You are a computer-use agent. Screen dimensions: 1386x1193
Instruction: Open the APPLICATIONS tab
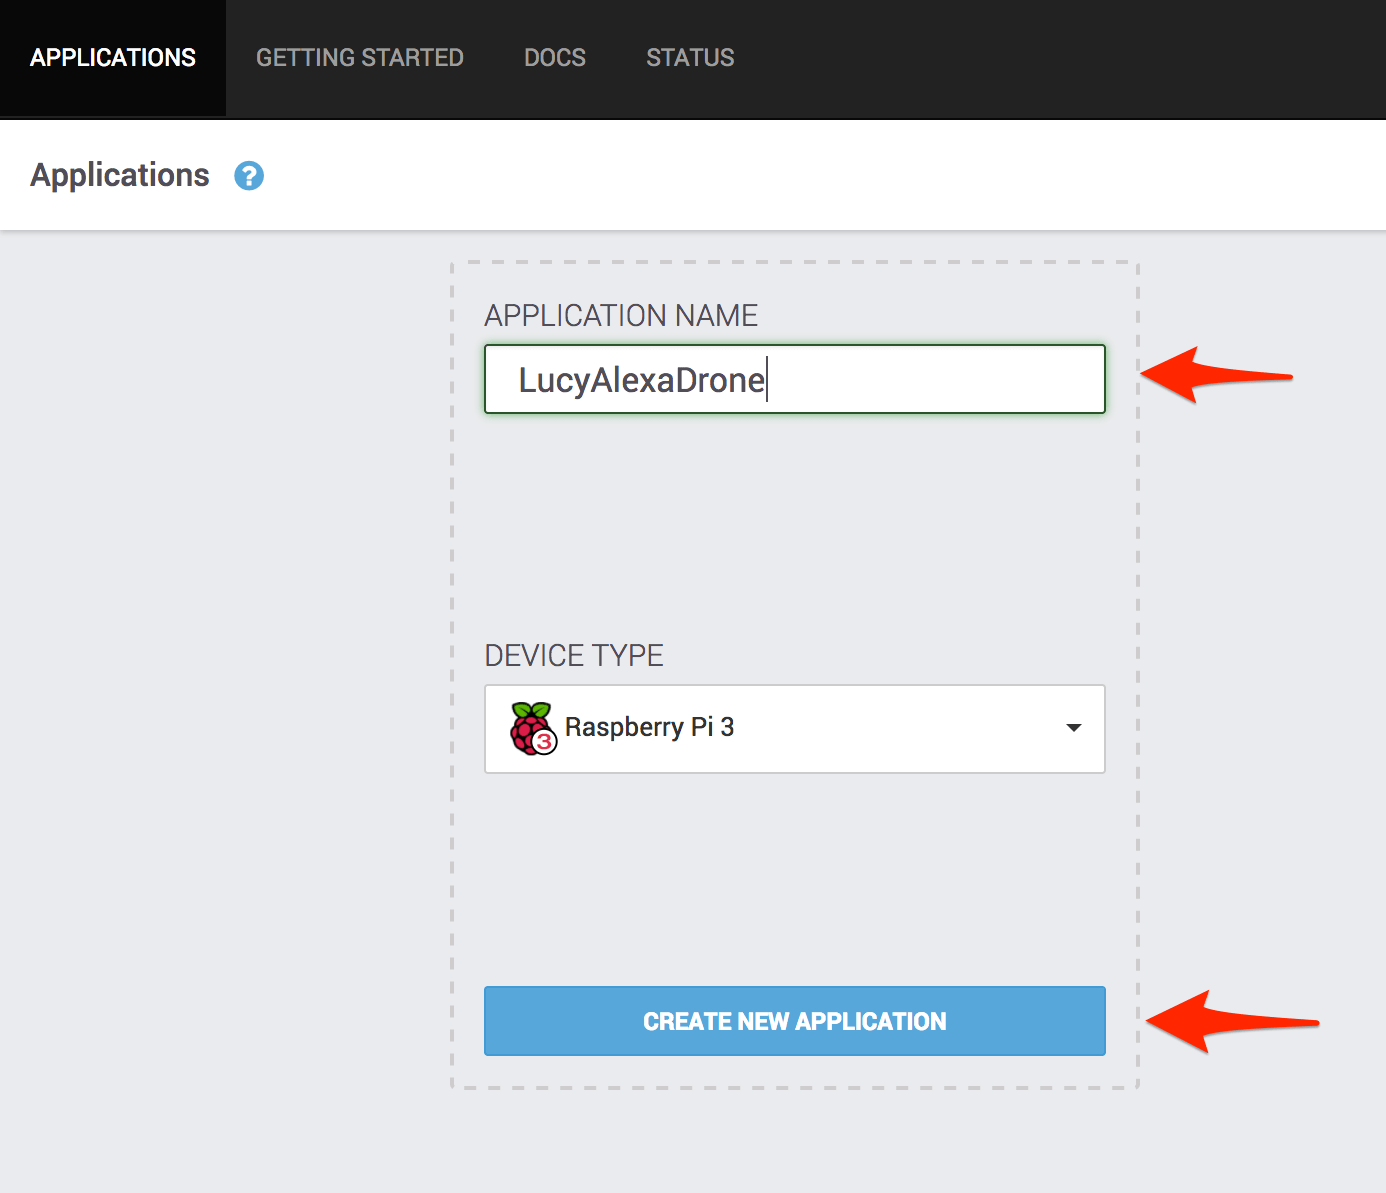point(113,58)
